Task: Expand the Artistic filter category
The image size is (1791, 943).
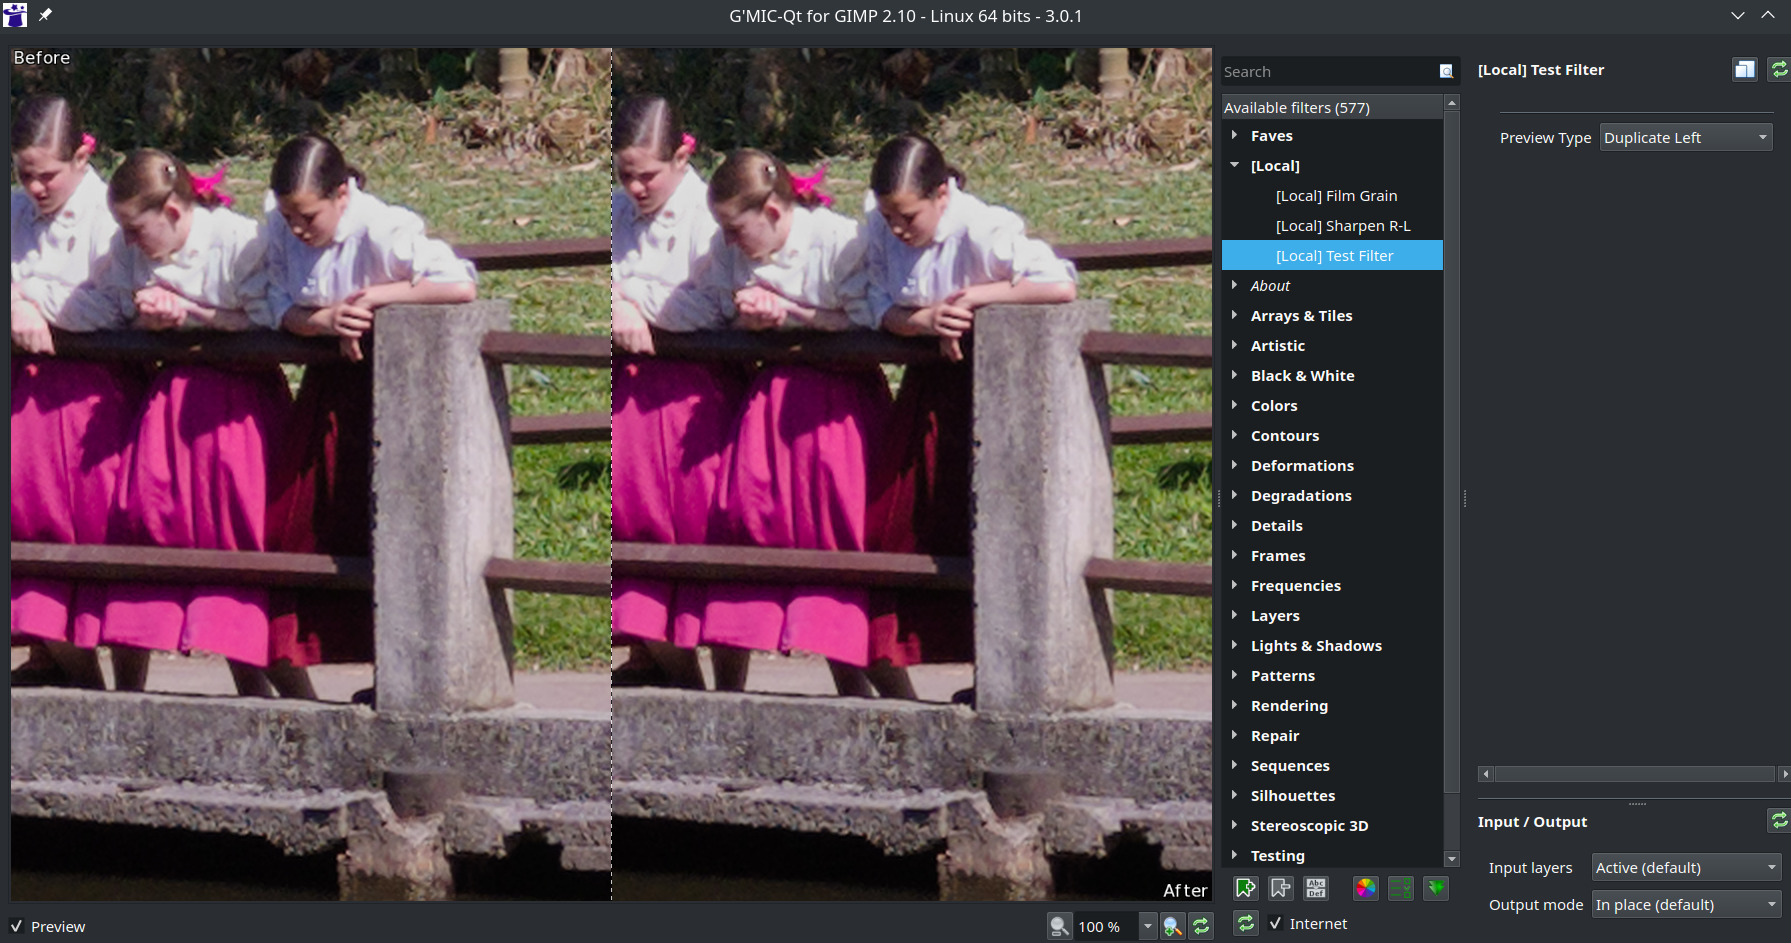Action: tap(1235, 346)
